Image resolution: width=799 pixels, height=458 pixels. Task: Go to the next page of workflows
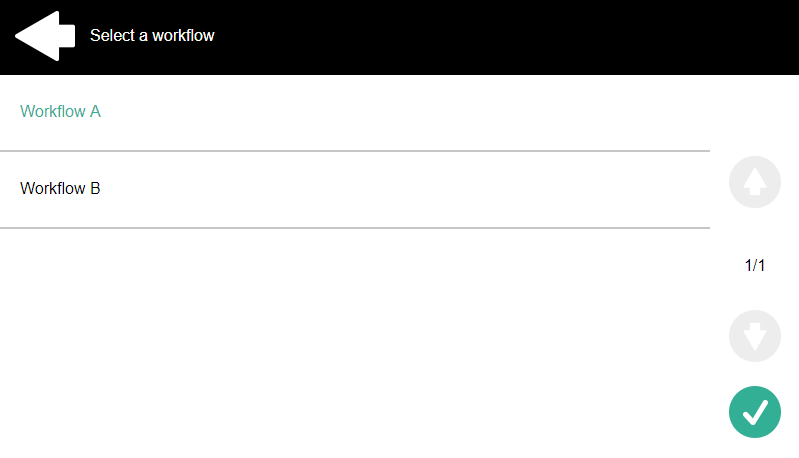tap(755, 335)
